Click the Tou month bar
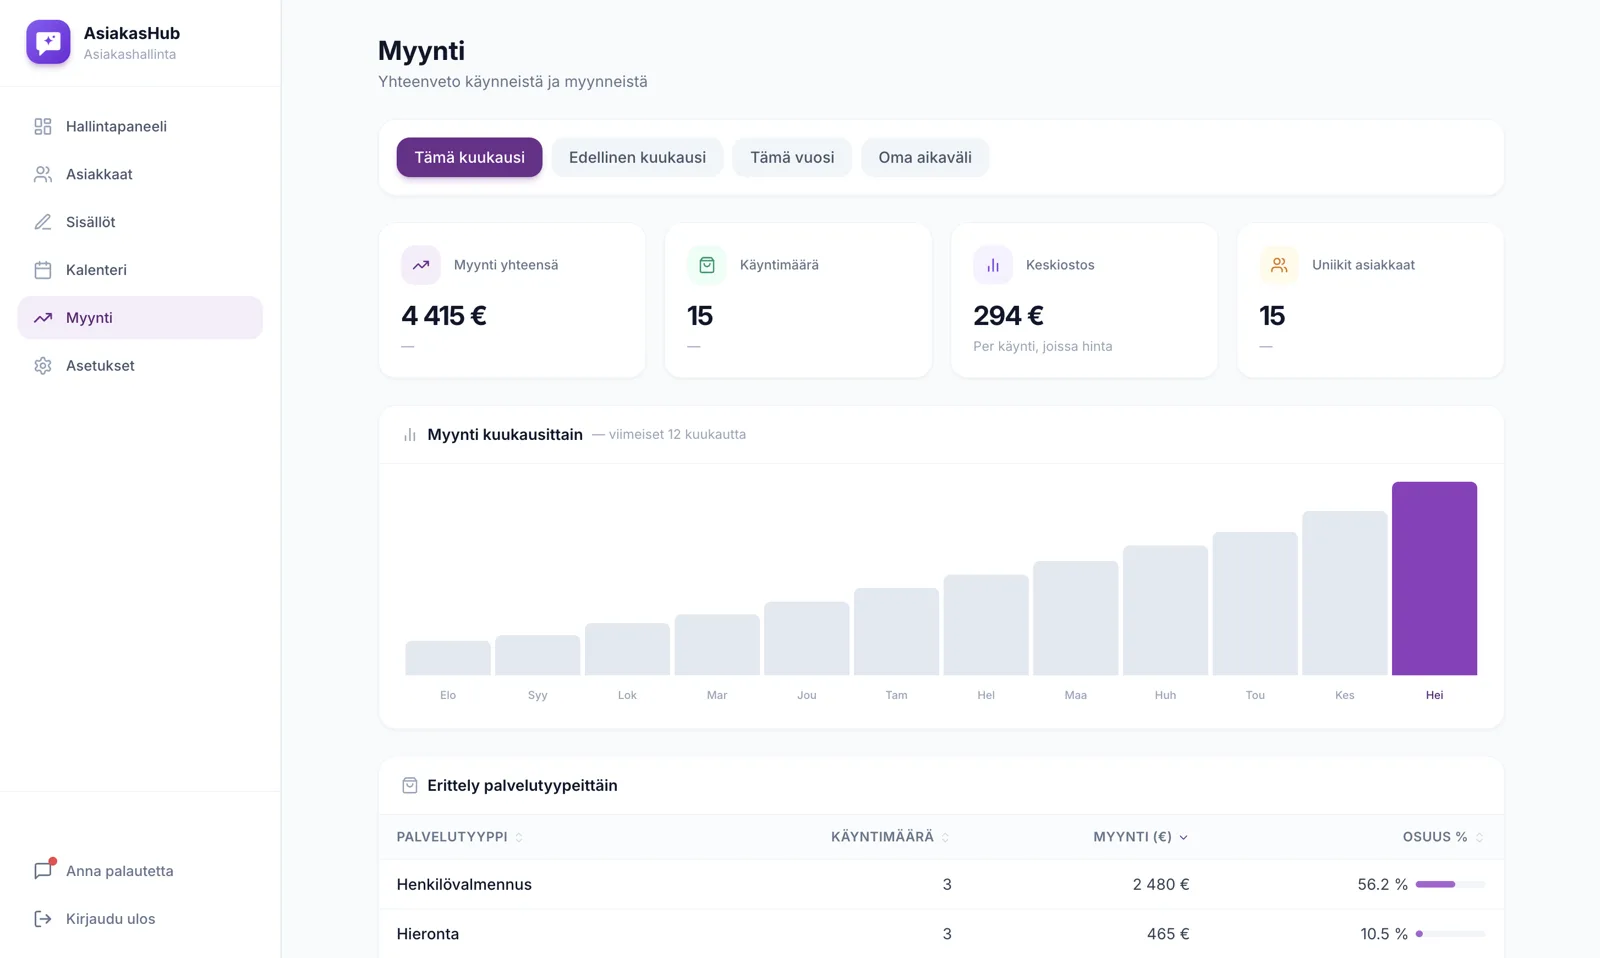Image resolution: width=1600 pixels, height=958 pixels. 1255,603
